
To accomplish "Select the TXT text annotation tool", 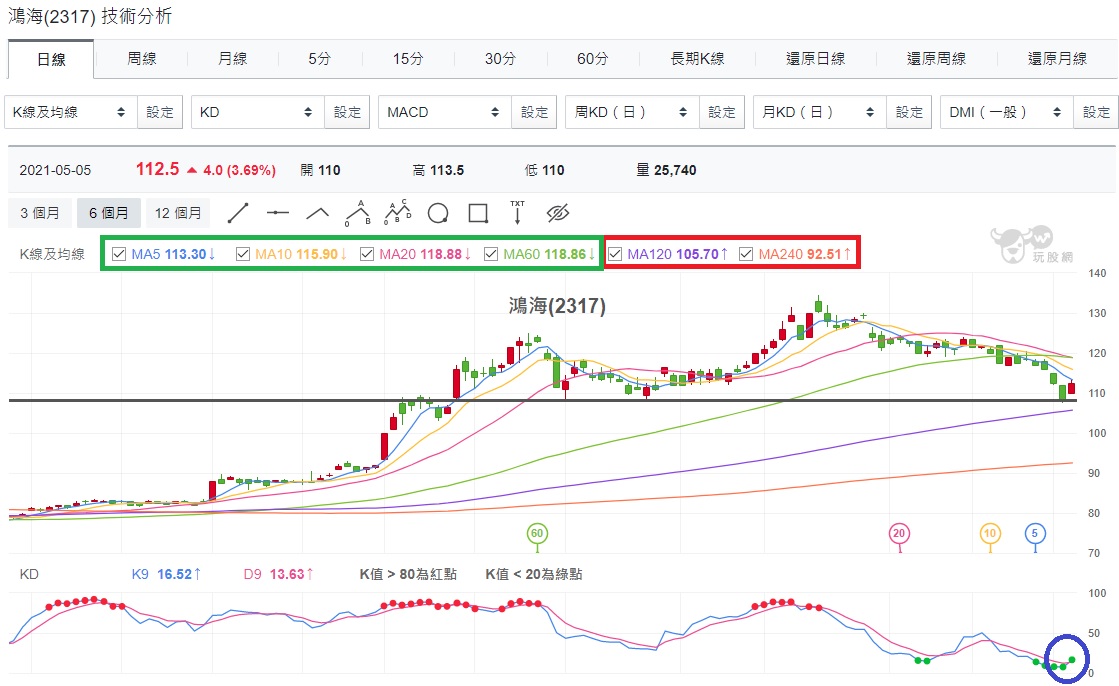I will coord(517,213).
